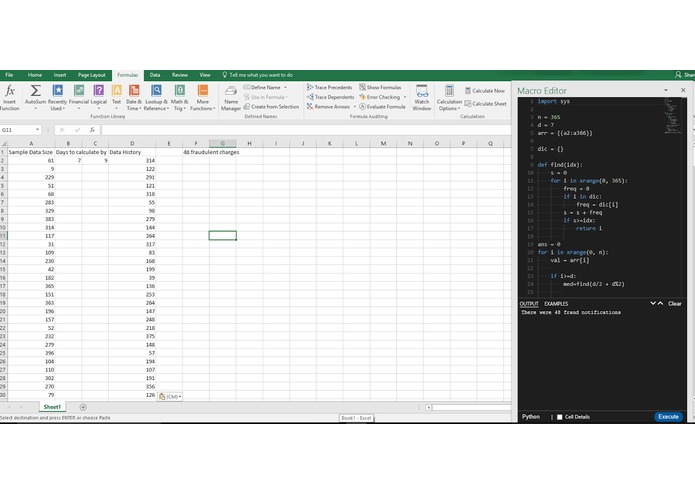
Task: Open More Functions icon
Action: [203, 90]
